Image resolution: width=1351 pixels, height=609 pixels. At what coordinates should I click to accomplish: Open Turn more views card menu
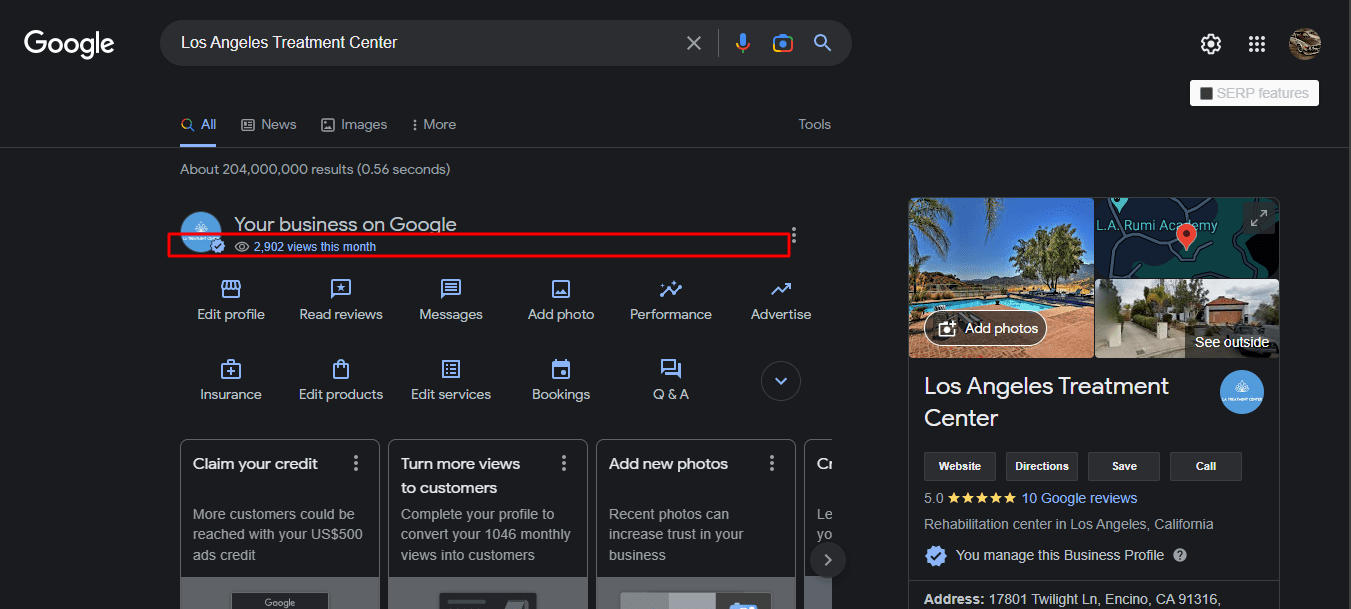564,463
